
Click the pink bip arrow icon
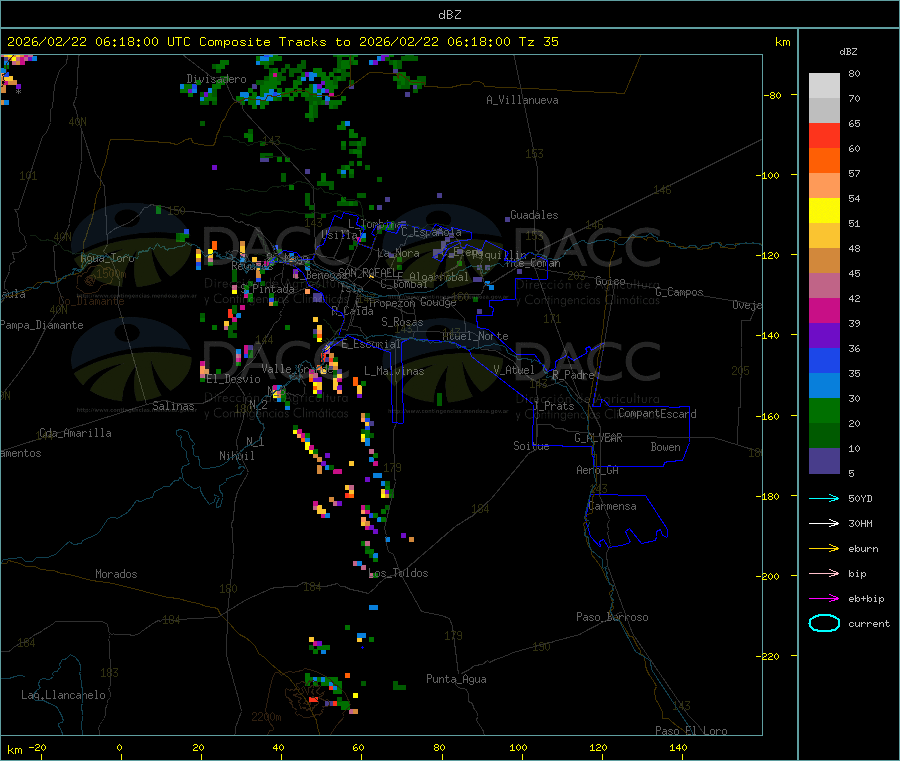(x=824, y=573)
